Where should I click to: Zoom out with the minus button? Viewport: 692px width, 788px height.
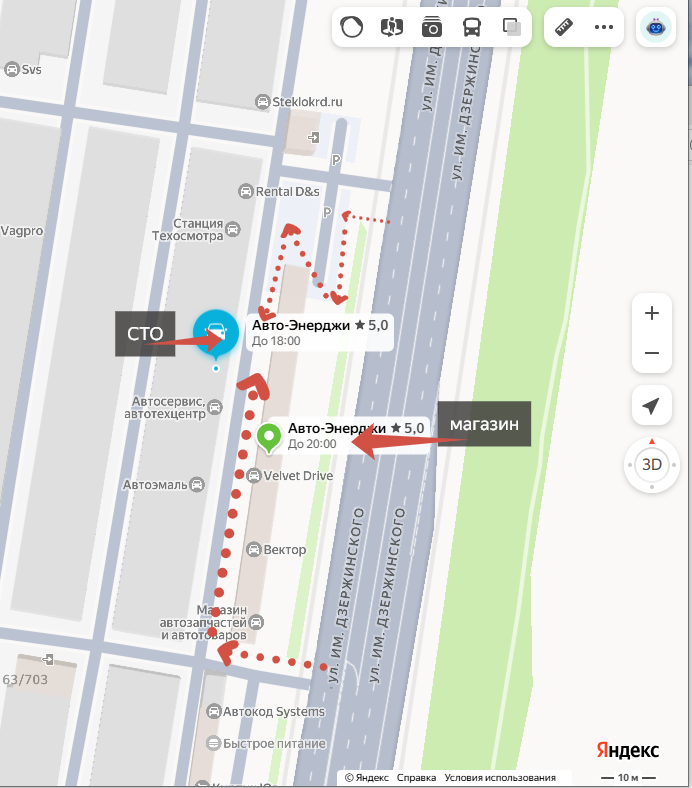pyautogui.click(x=652, y=353)
